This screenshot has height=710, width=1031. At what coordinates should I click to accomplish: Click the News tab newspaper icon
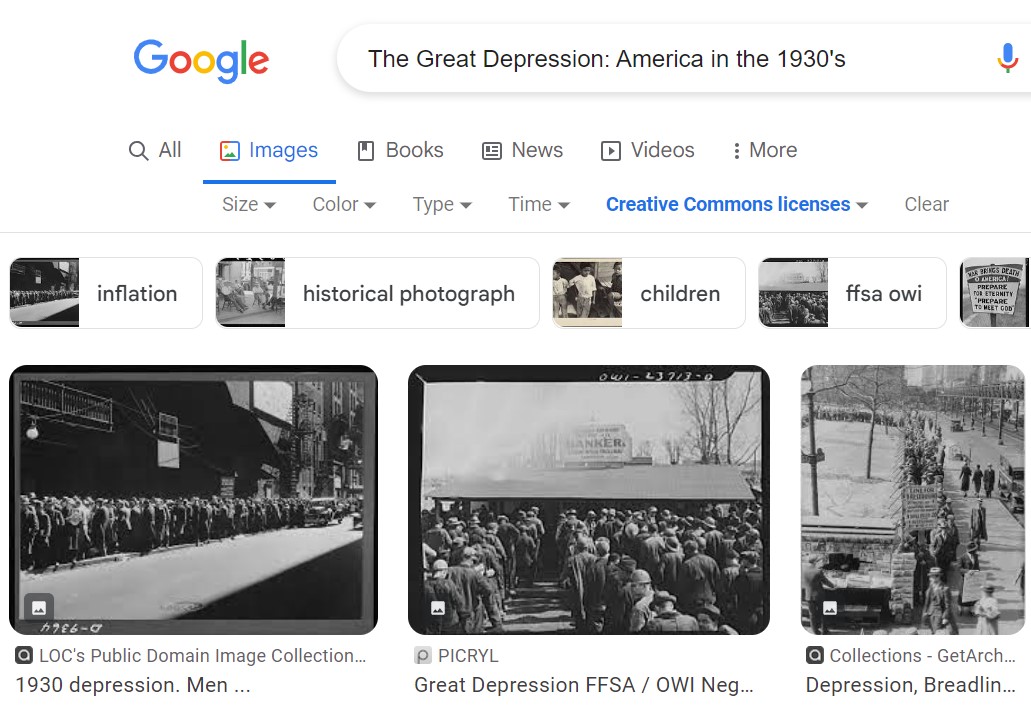pyautogui.click(x=492, y=151)
